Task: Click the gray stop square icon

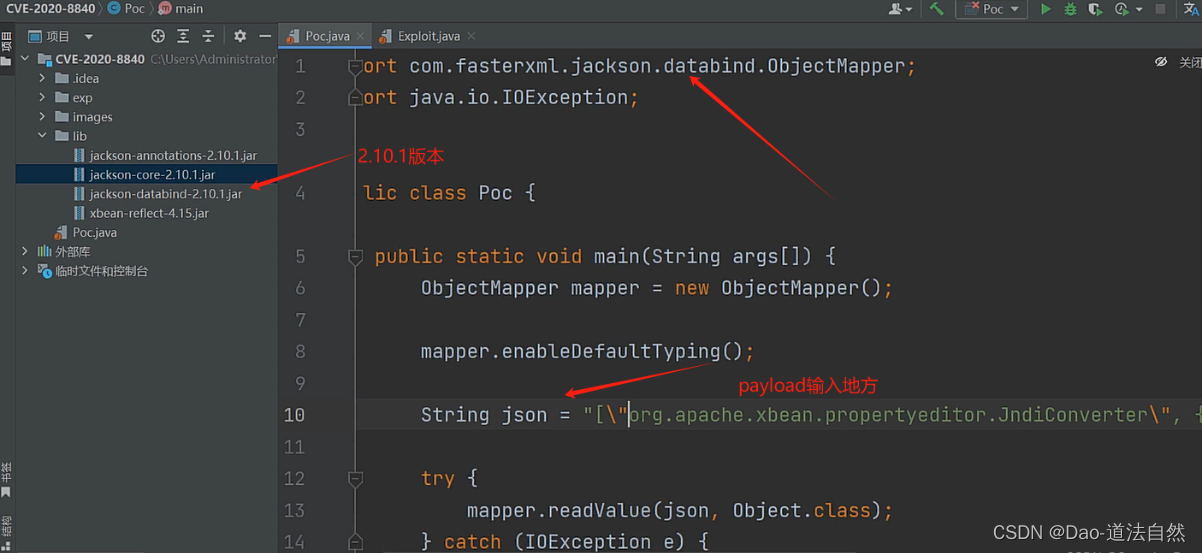Action: click(1161, 9)
